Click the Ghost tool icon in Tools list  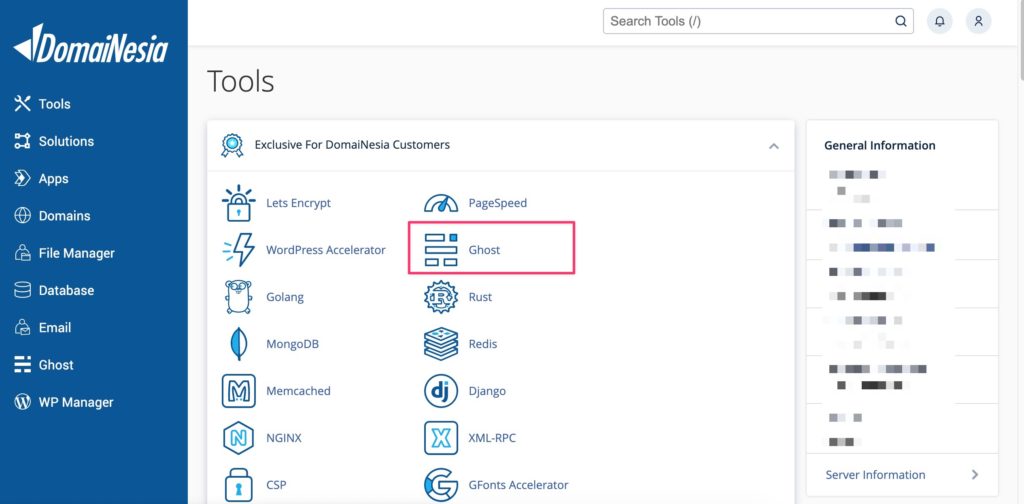coord(441,250)
